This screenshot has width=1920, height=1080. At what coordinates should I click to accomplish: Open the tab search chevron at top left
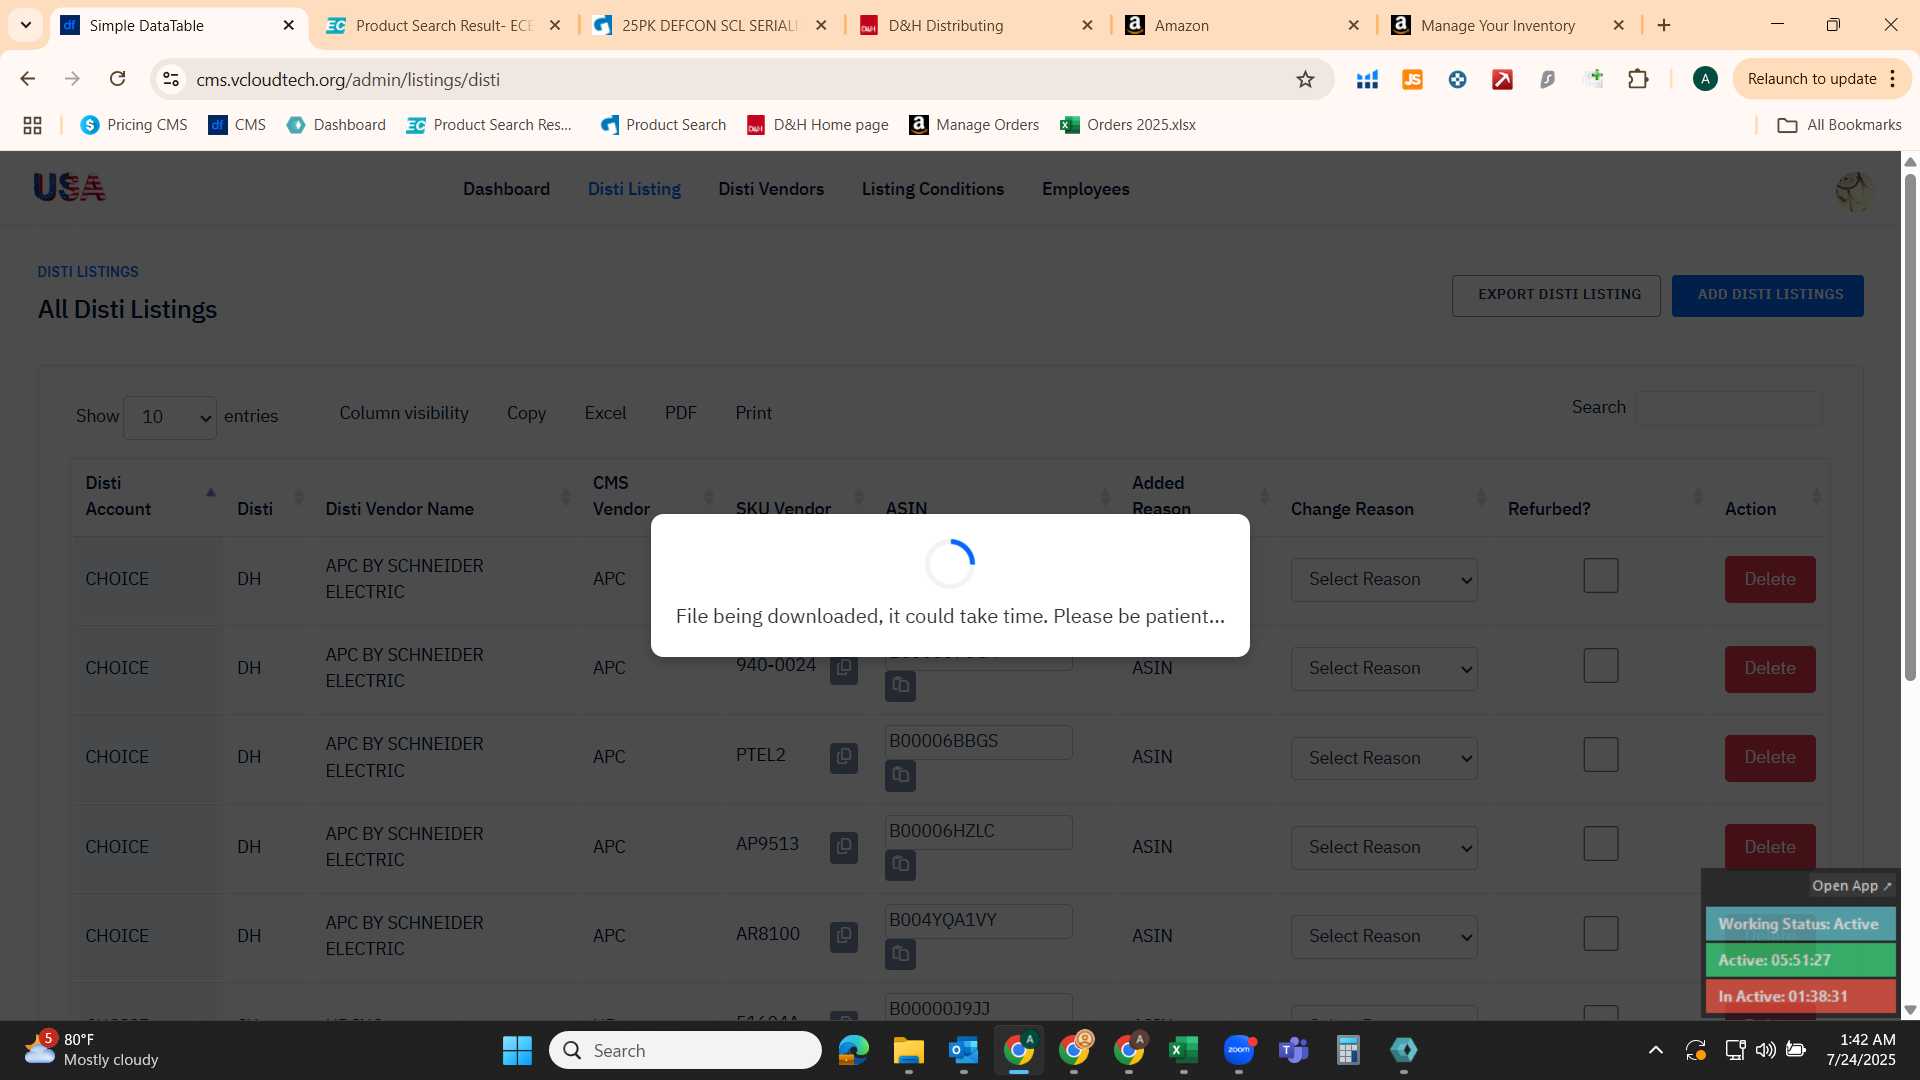click(26, 25)
